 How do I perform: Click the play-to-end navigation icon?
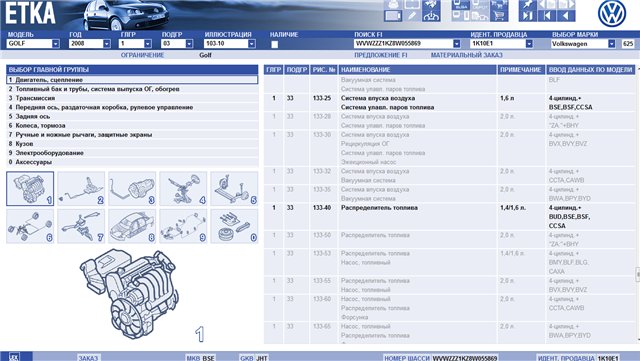(528, 16)
